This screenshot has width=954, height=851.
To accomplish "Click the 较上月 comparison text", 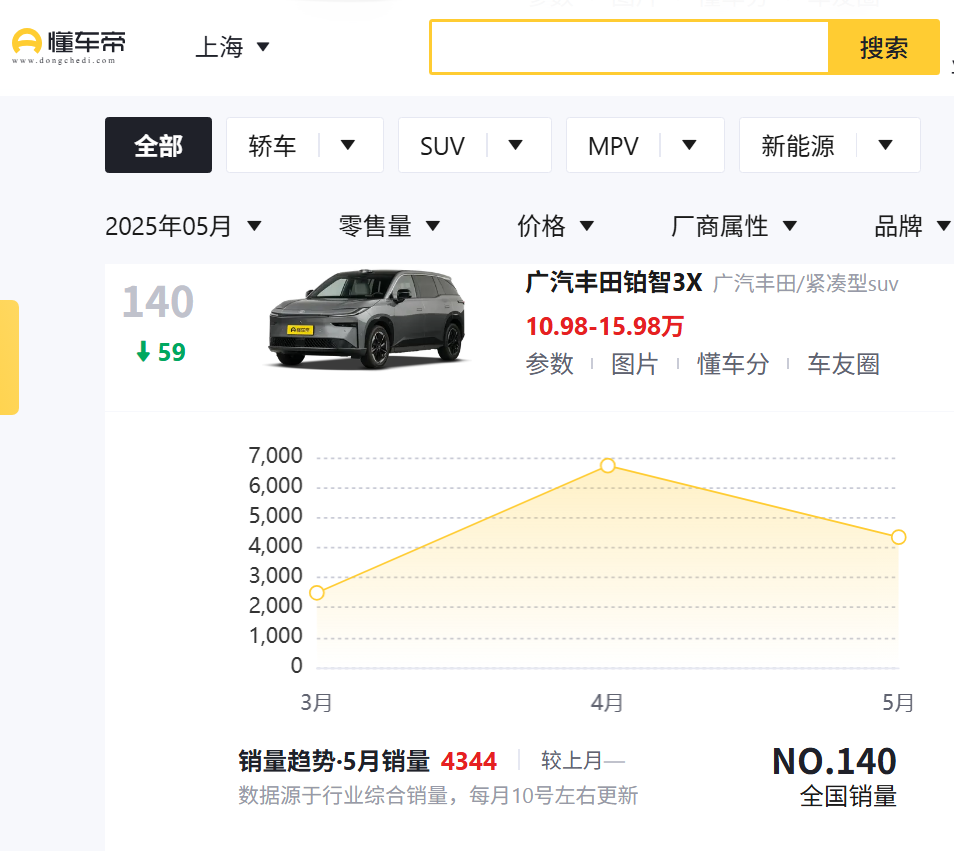I will 583,760.
